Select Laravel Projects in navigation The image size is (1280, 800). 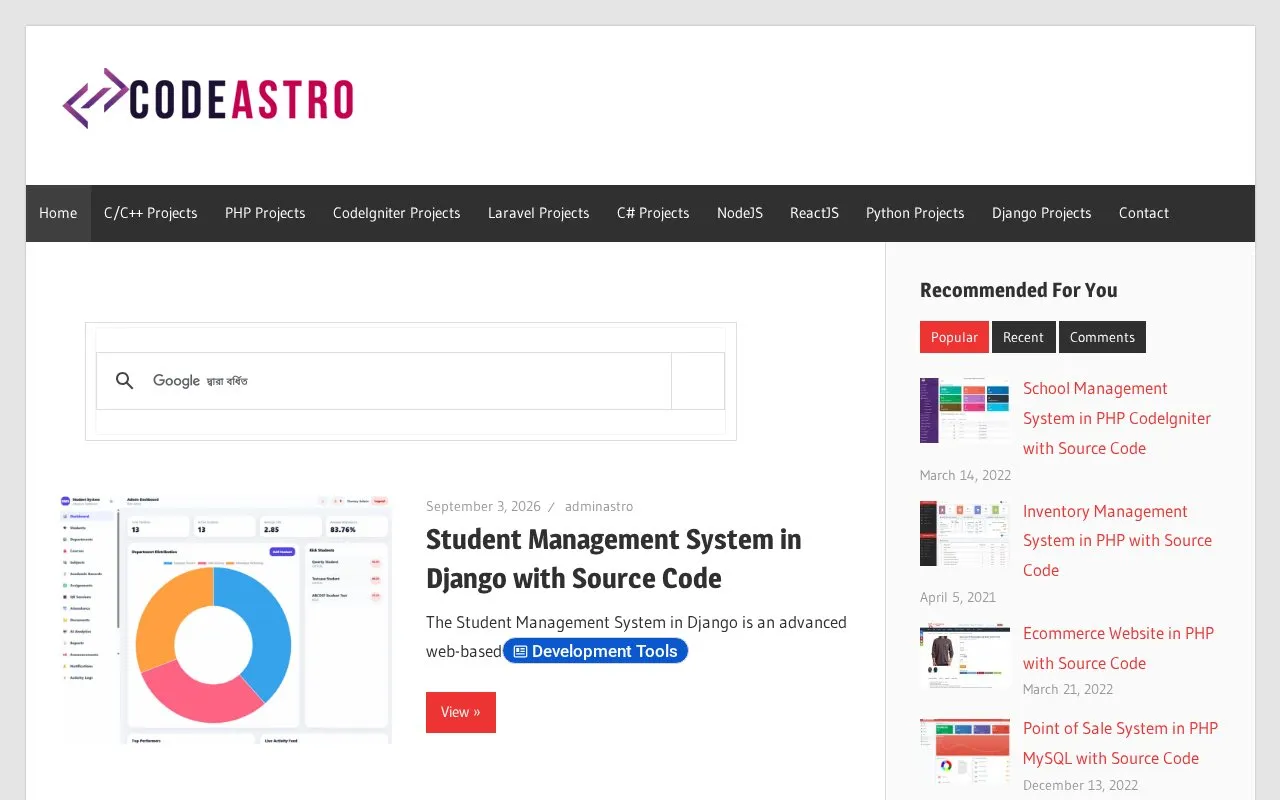539,213
